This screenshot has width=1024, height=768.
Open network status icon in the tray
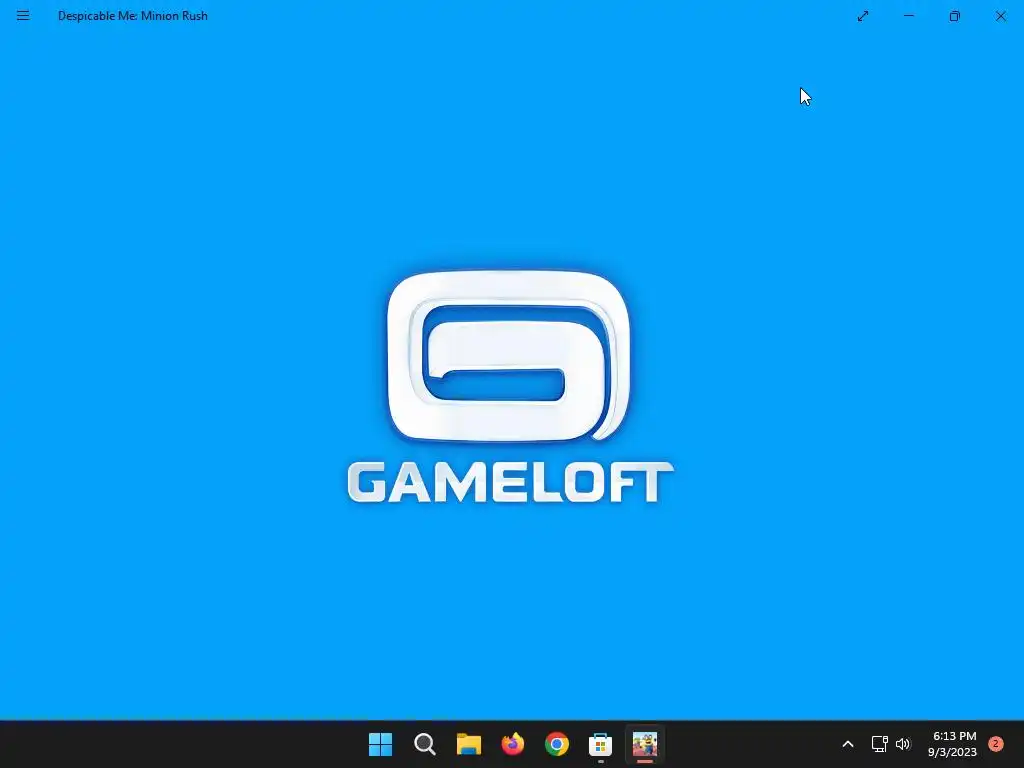[880, 744]
